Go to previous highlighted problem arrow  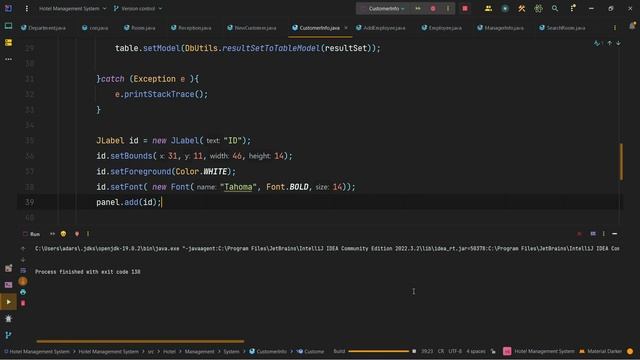tap(609, 43)
